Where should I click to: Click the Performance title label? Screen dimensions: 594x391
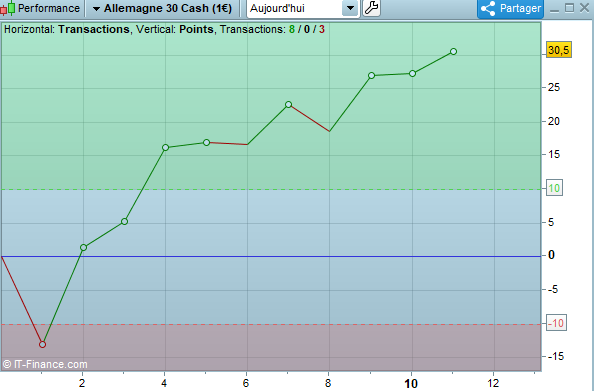(x=49, y=8)
